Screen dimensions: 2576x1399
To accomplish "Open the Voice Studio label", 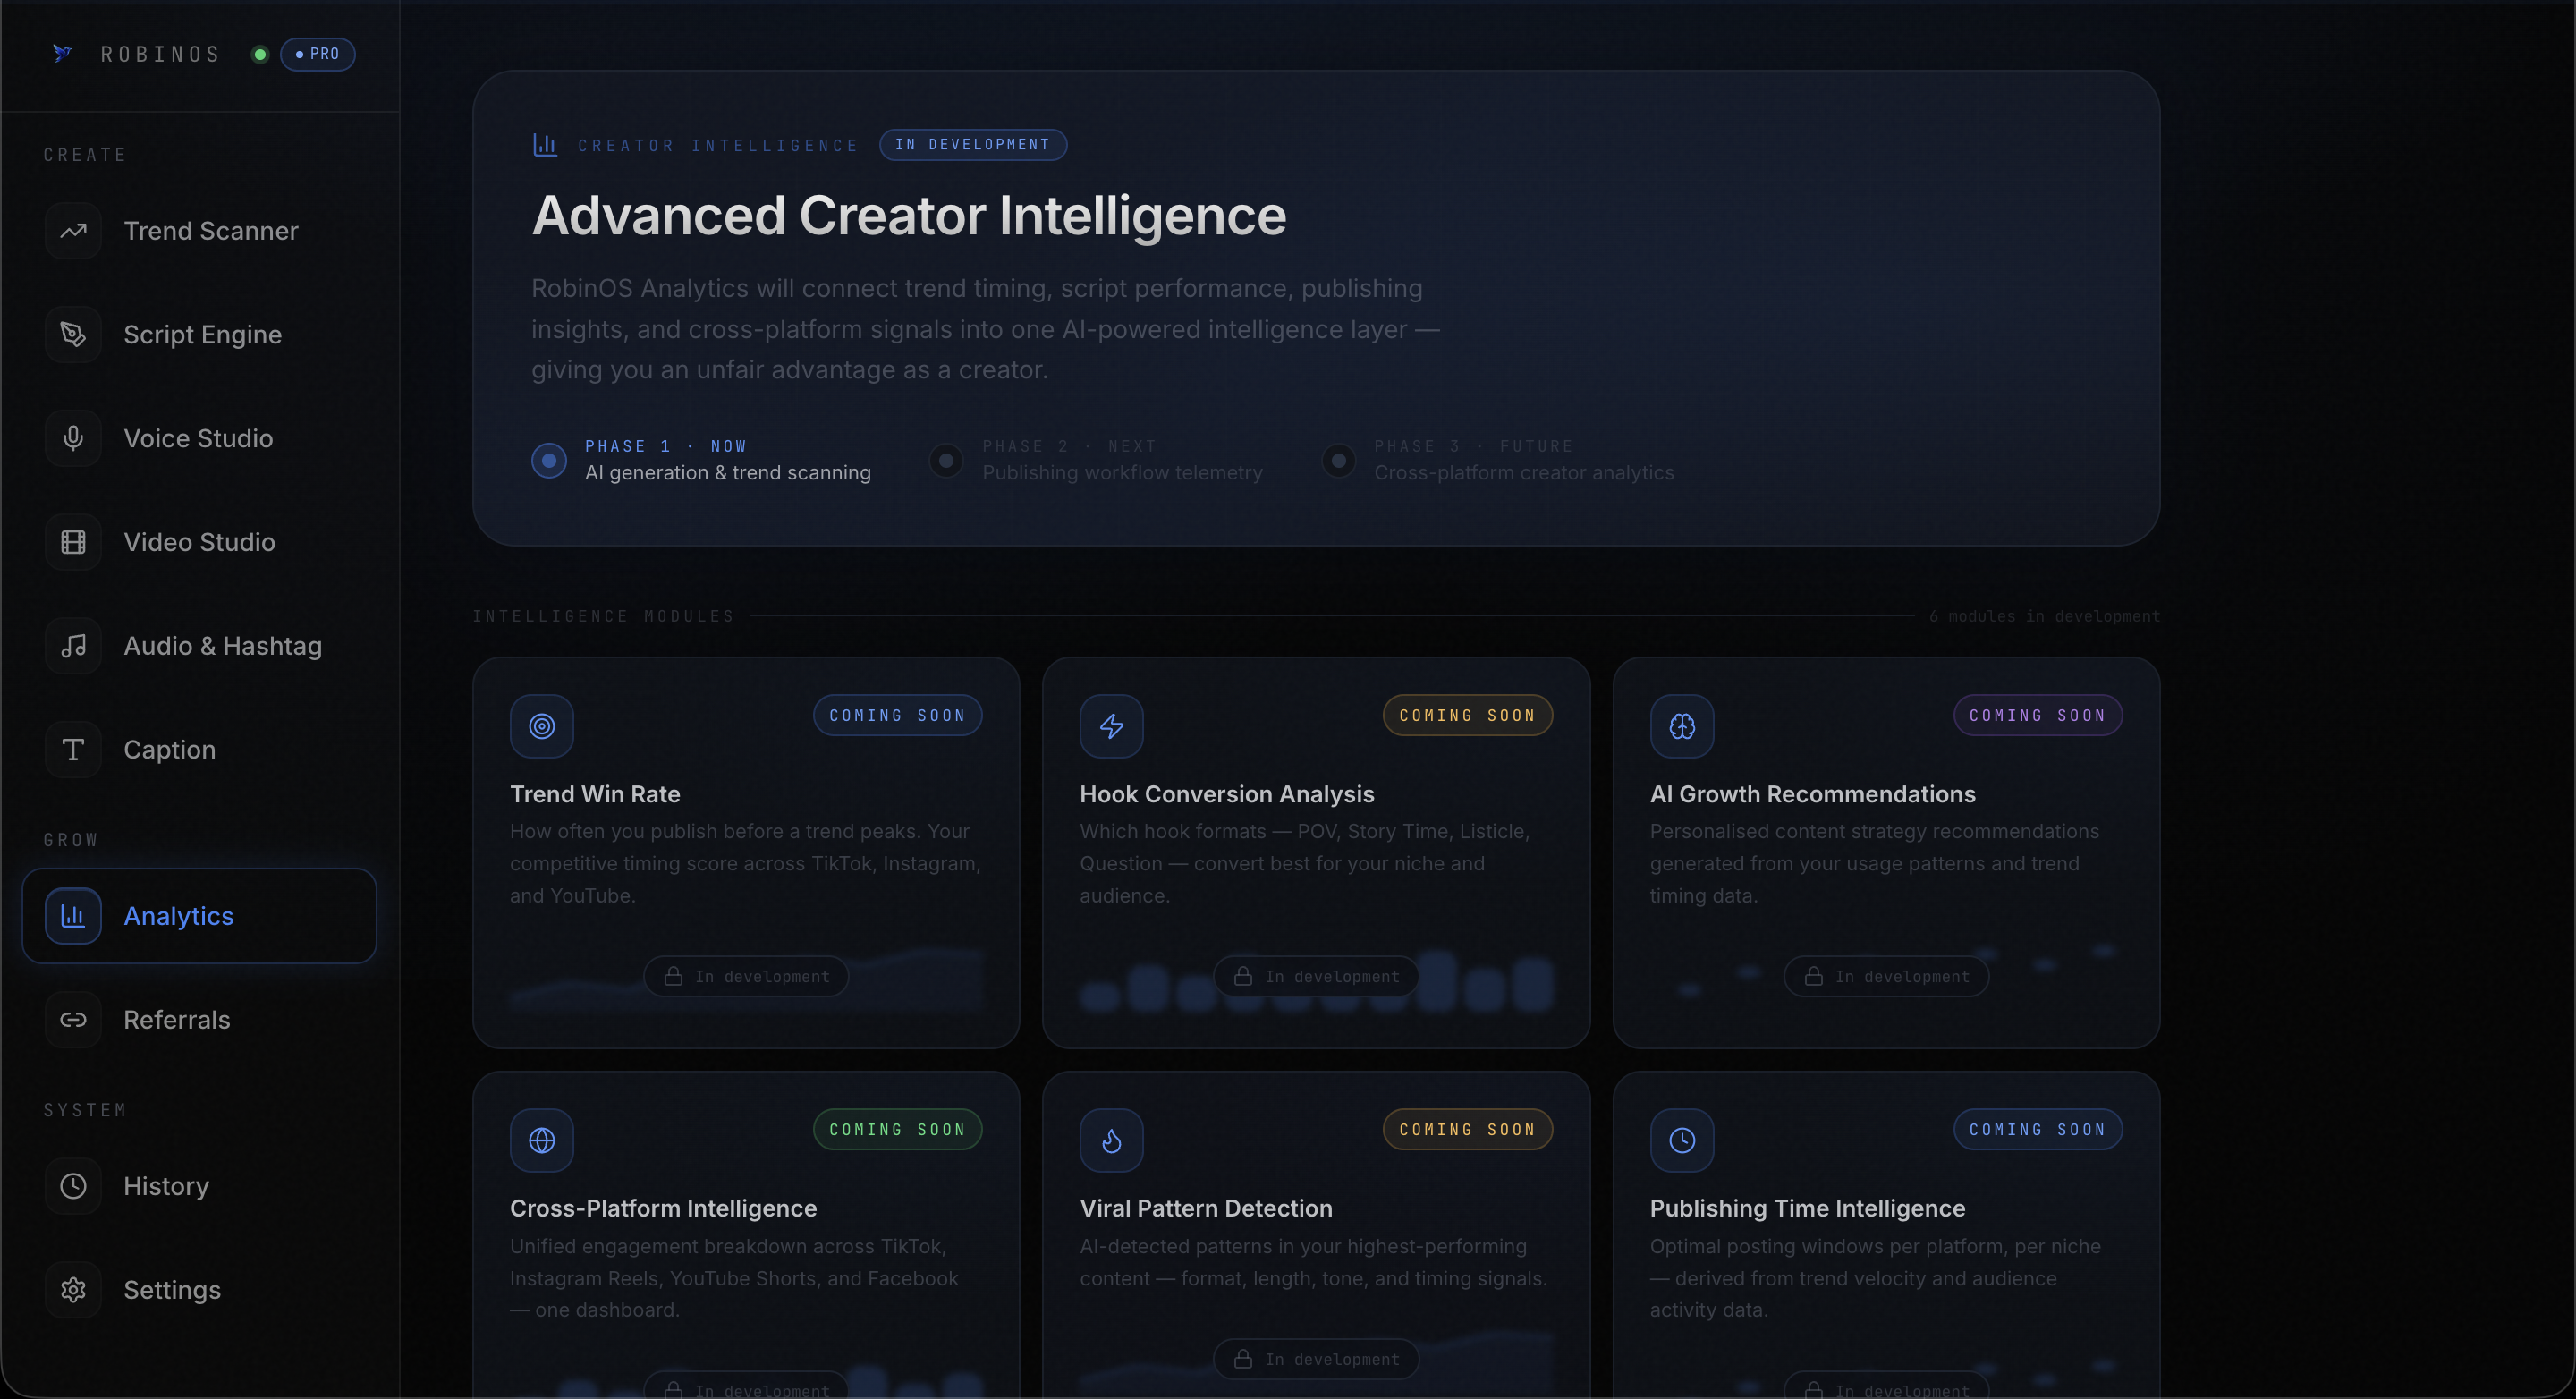I will pyautogui.click(x=198, y=438).
